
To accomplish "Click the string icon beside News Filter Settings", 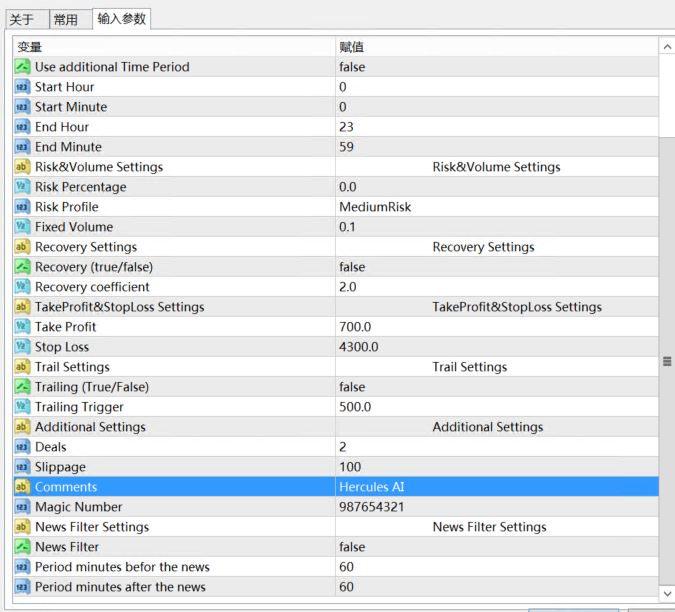I will [22, 527].
